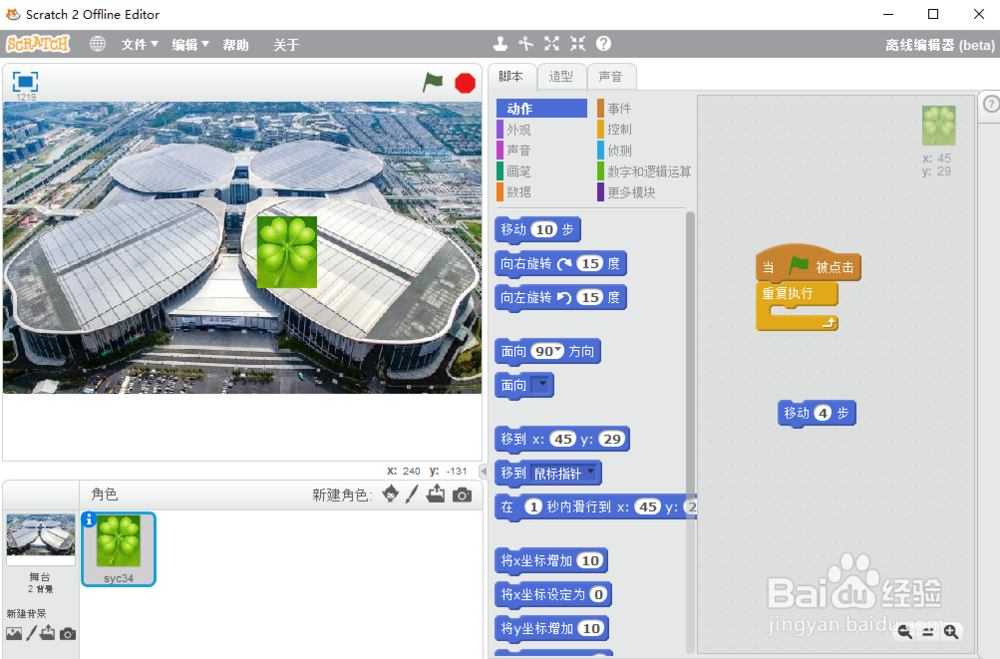1000x659 pixels.
Task: Paint a new backdrop
Action: [x=31, y=633]
